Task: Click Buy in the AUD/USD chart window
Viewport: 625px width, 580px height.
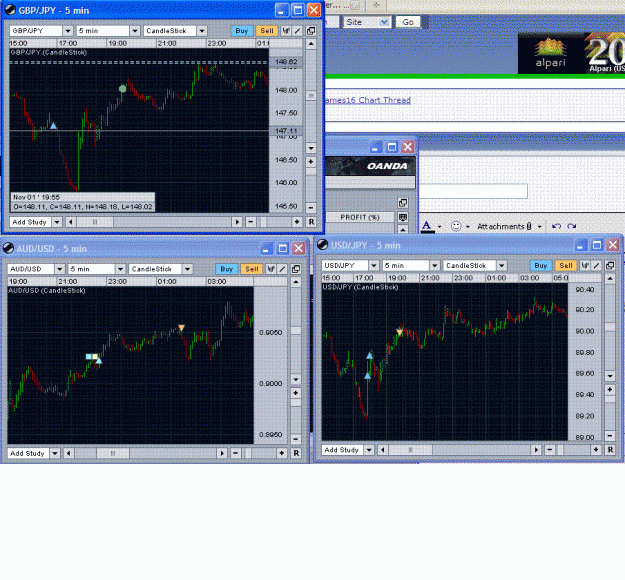Action: [226, 269]
